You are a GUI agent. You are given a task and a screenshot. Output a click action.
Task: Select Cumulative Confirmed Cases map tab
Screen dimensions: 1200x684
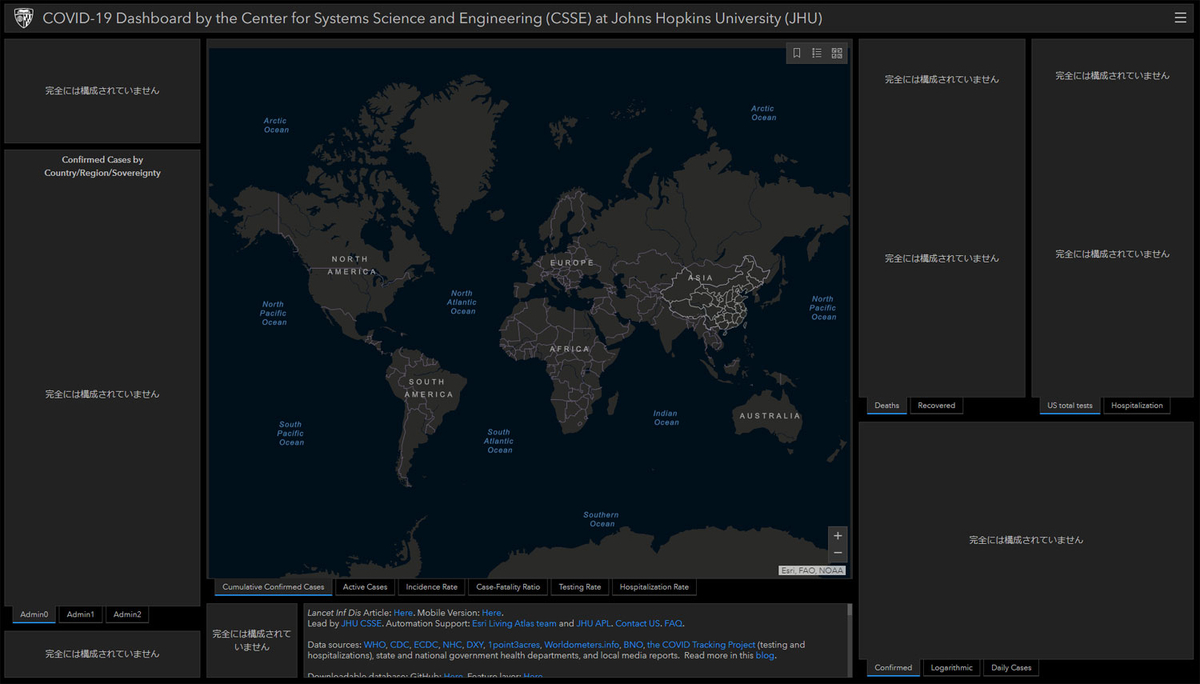point(273,587)
